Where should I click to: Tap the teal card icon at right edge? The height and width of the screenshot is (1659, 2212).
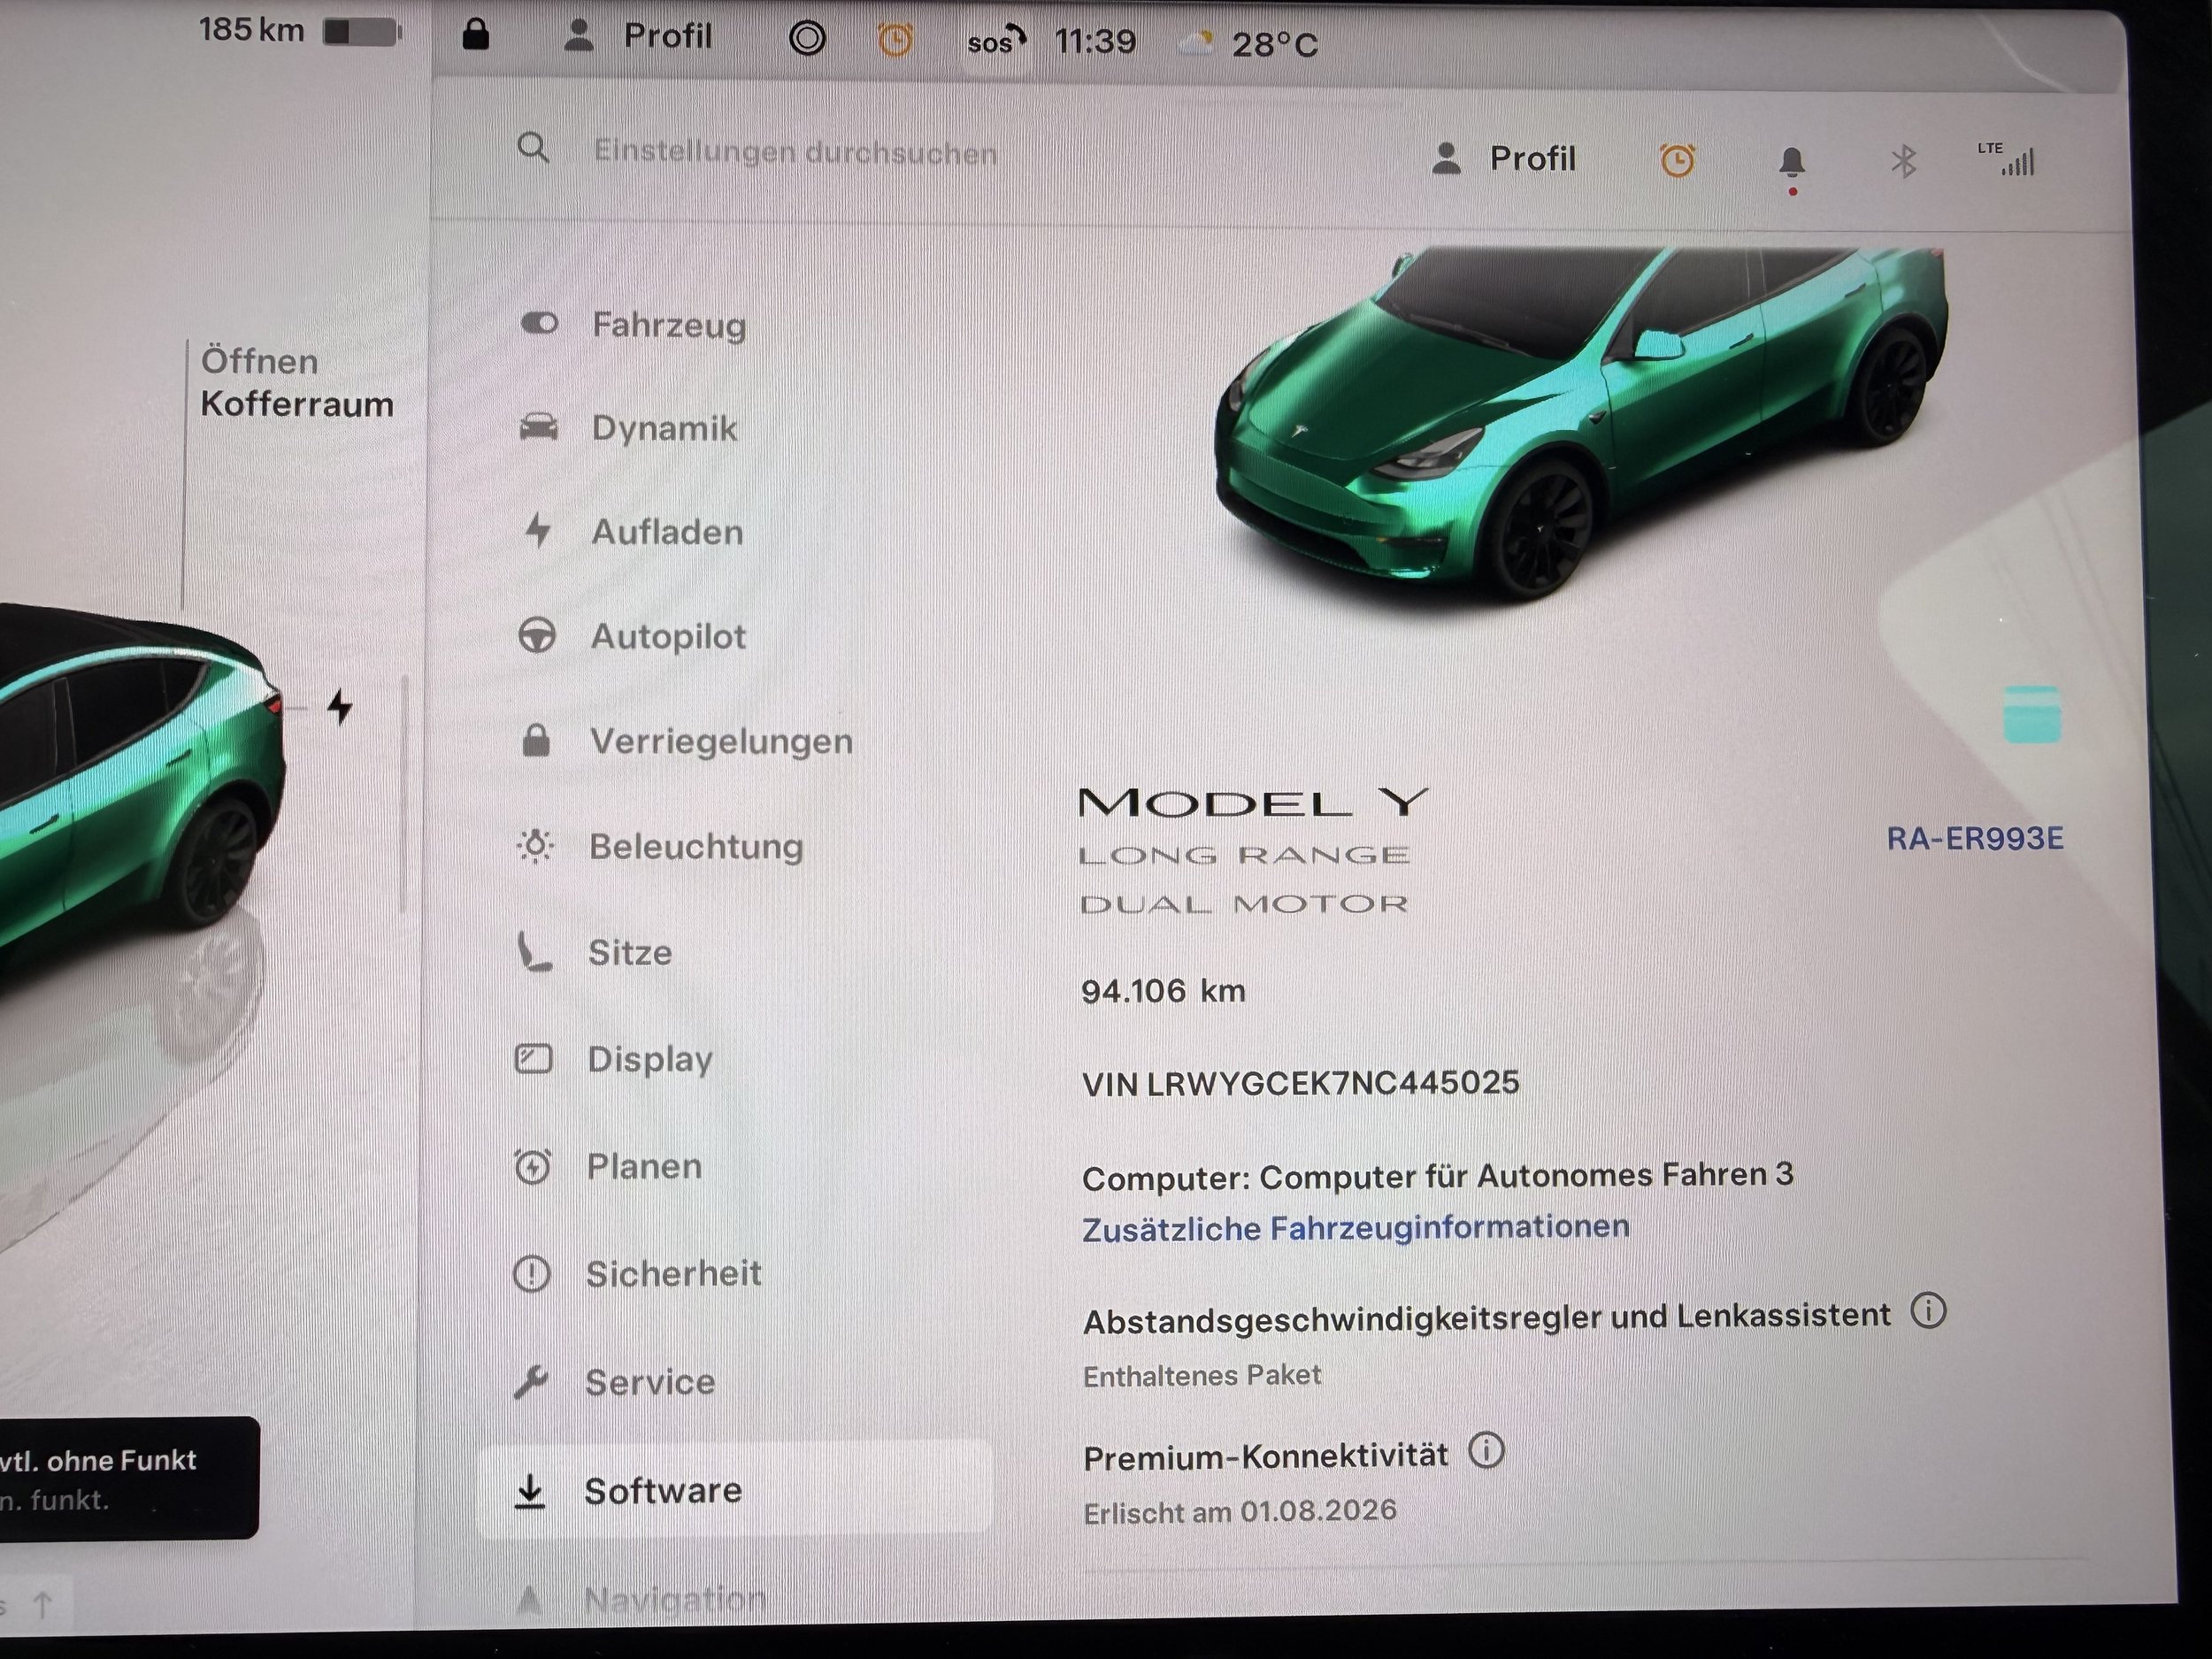click(x=2032, y=714)
